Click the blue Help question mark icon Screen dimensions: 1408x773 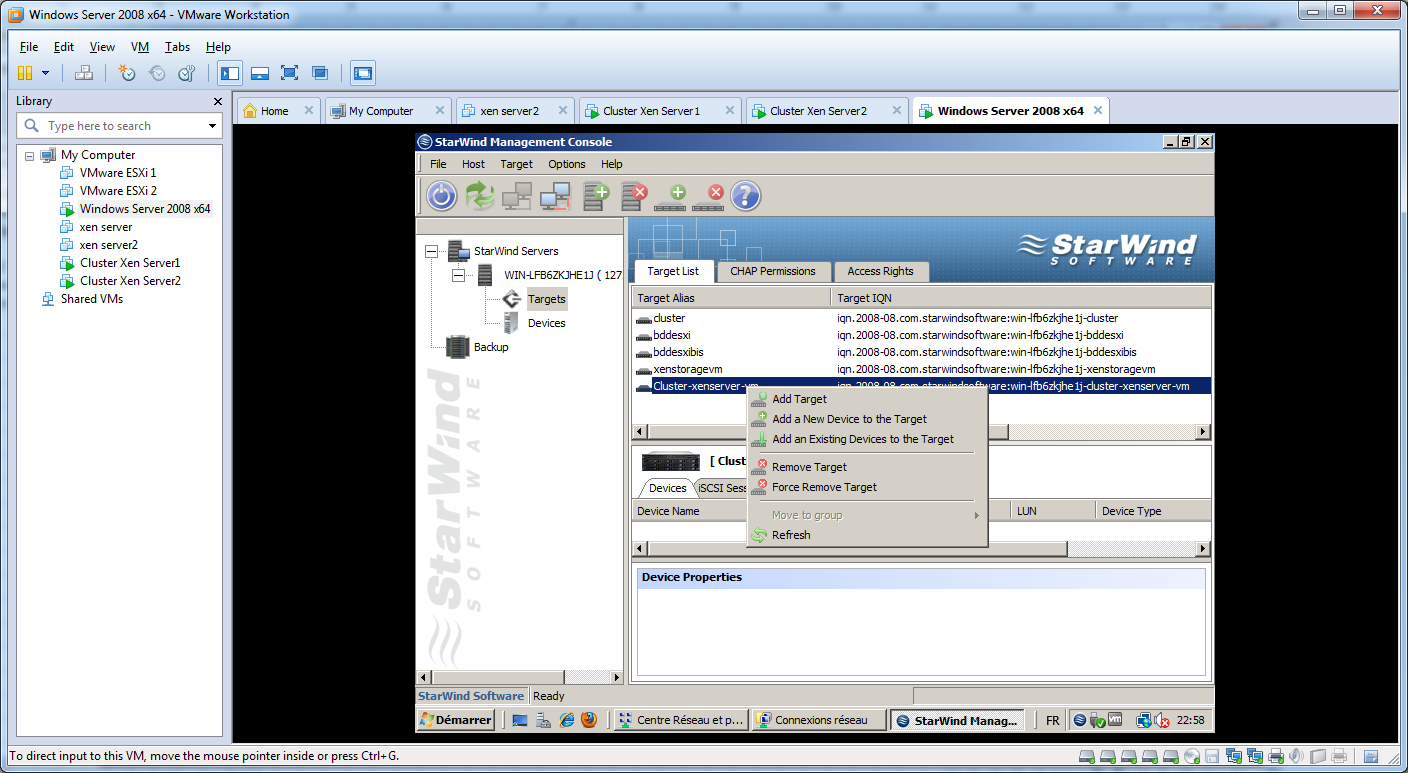pyautogui.click(x=746, y=196)
